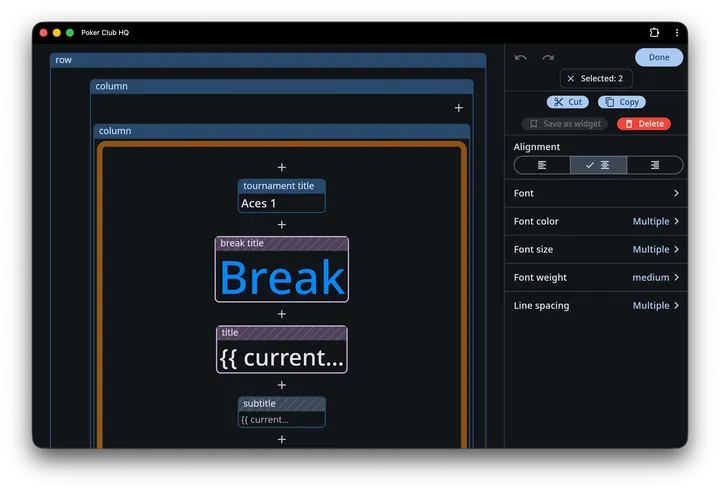This screenshot has width=720, height=491.
Task: Click the redo arrow icon
Action: 548,57
